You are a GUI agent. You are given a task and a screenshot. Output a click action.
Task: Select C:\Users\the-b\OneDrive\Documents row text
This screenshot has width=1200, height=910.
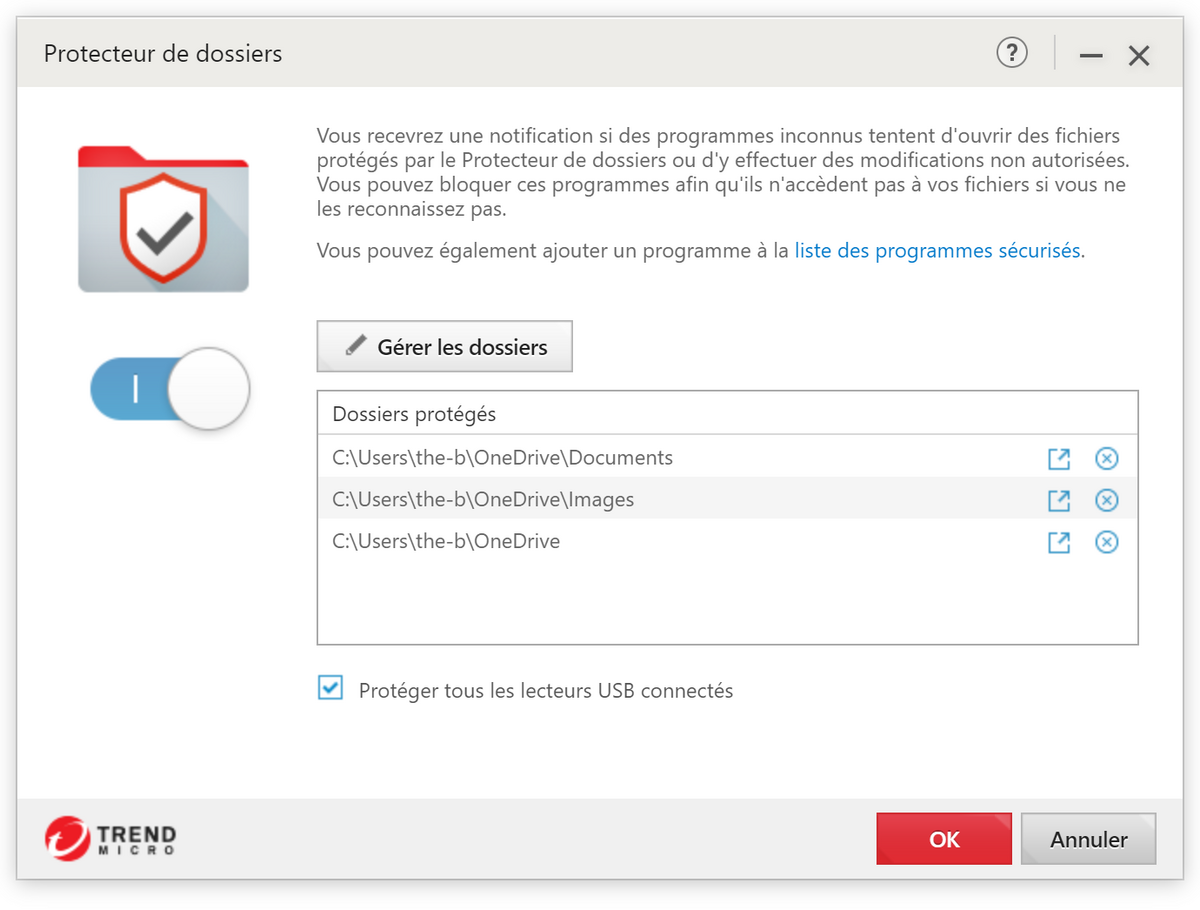click(x=503, y=458)
